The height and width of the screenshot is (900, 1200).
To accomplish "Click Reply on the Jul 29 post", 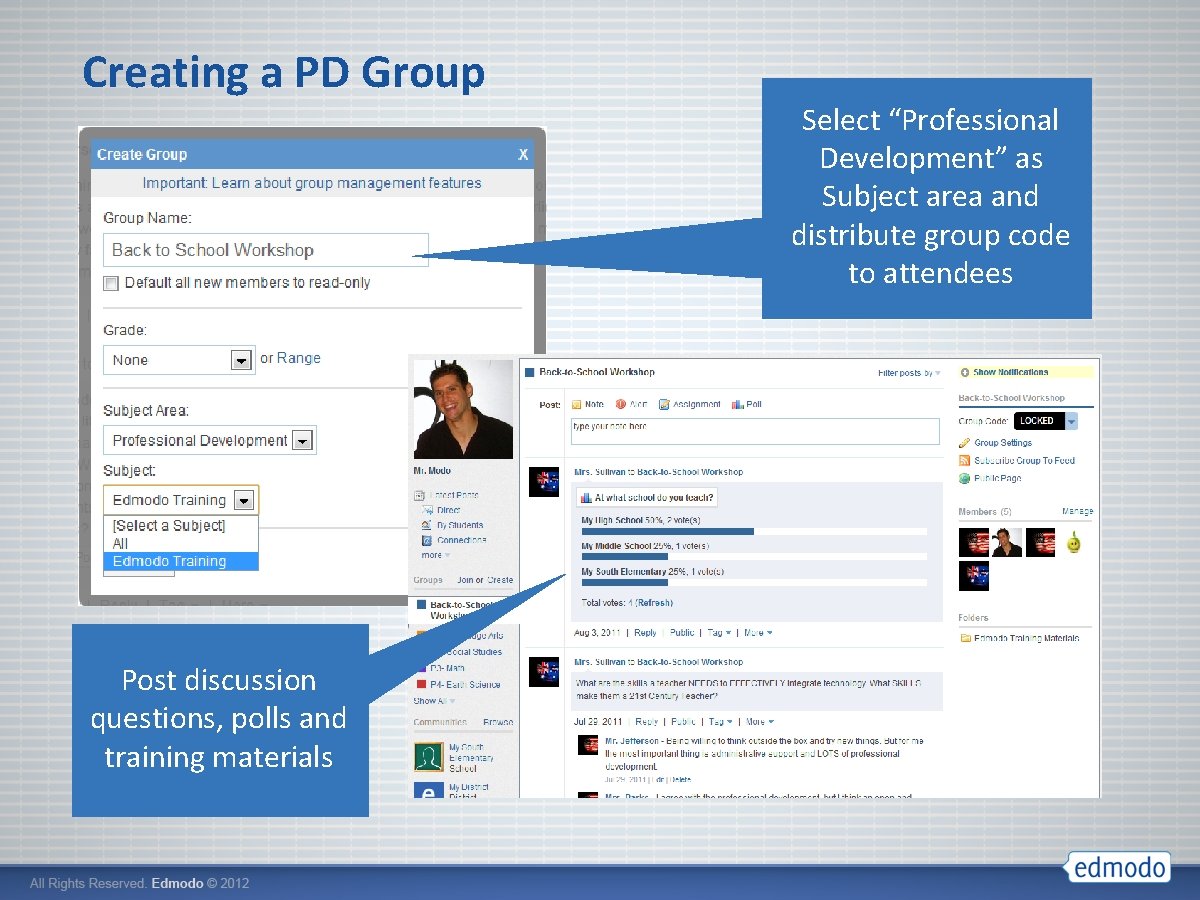I will (x=646, y=722).
